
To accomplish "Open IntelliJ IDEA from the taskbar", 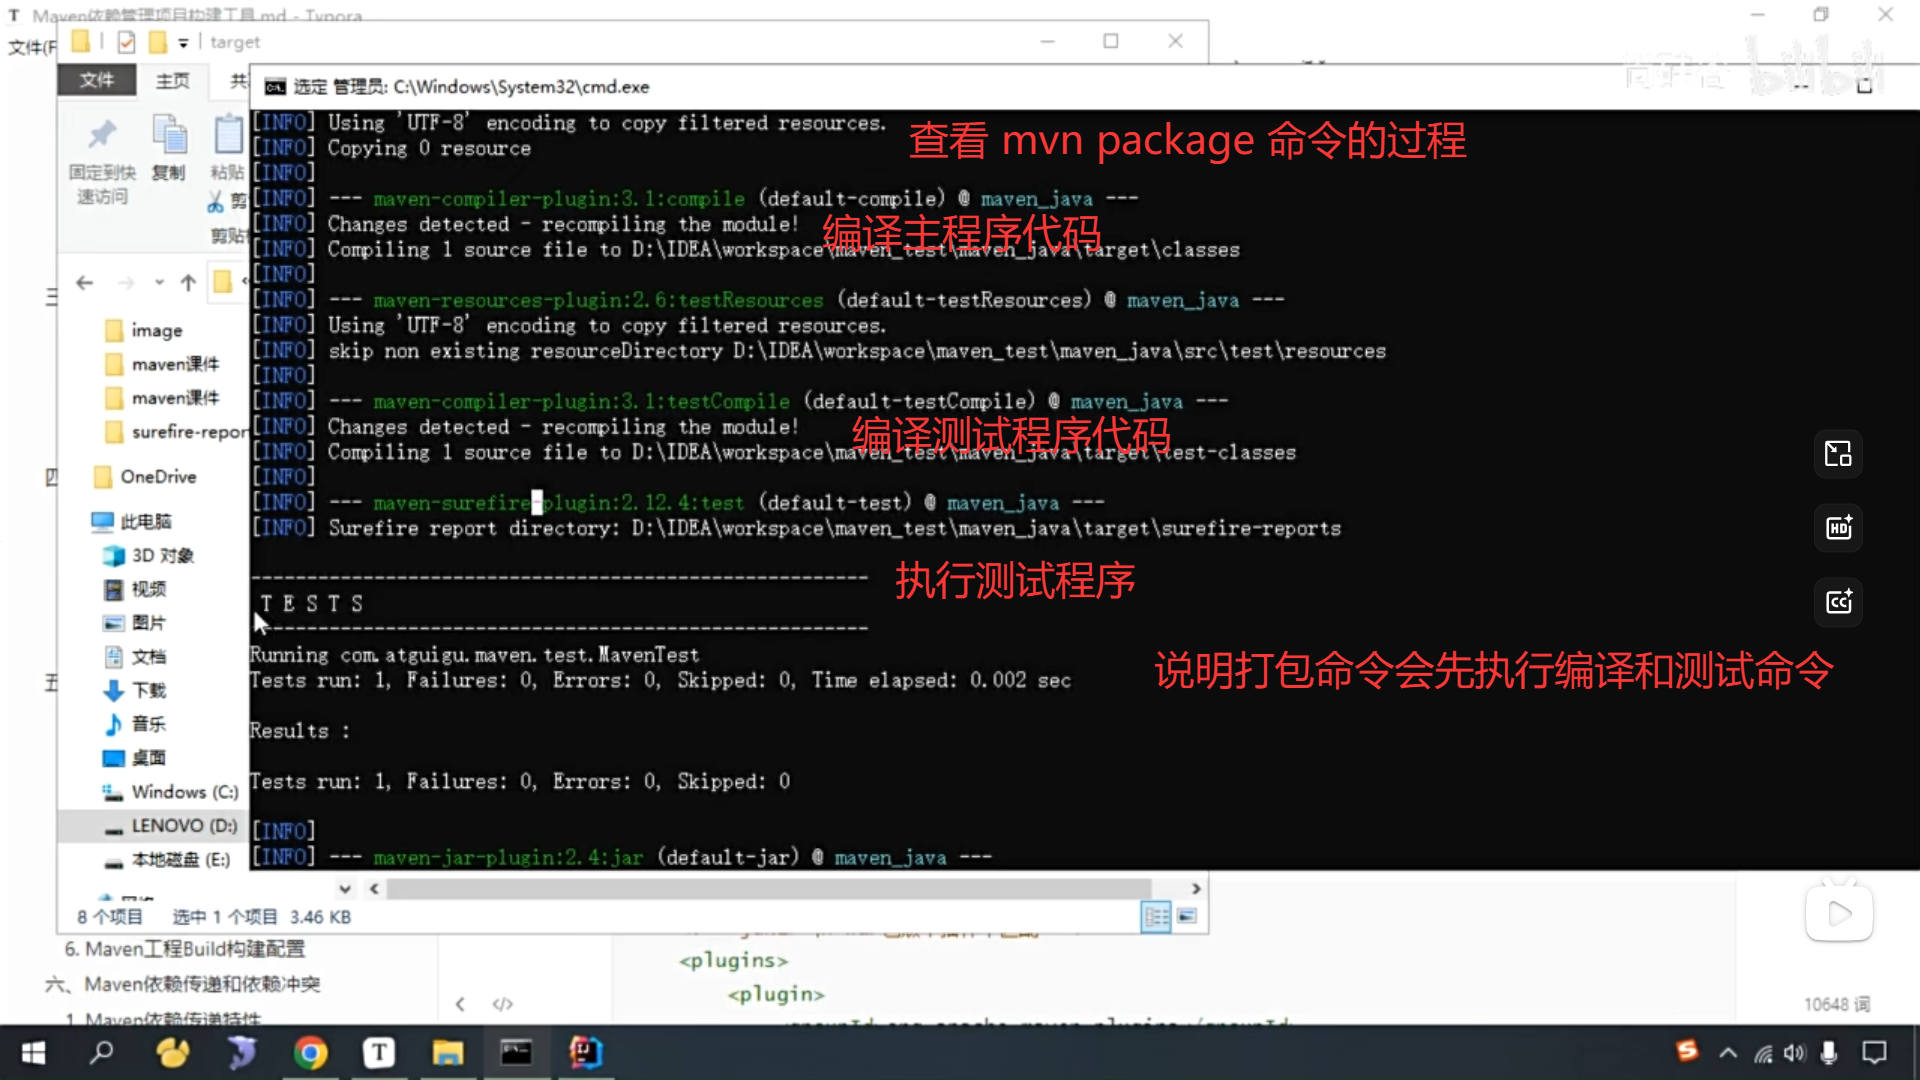I will (585, 1052).
